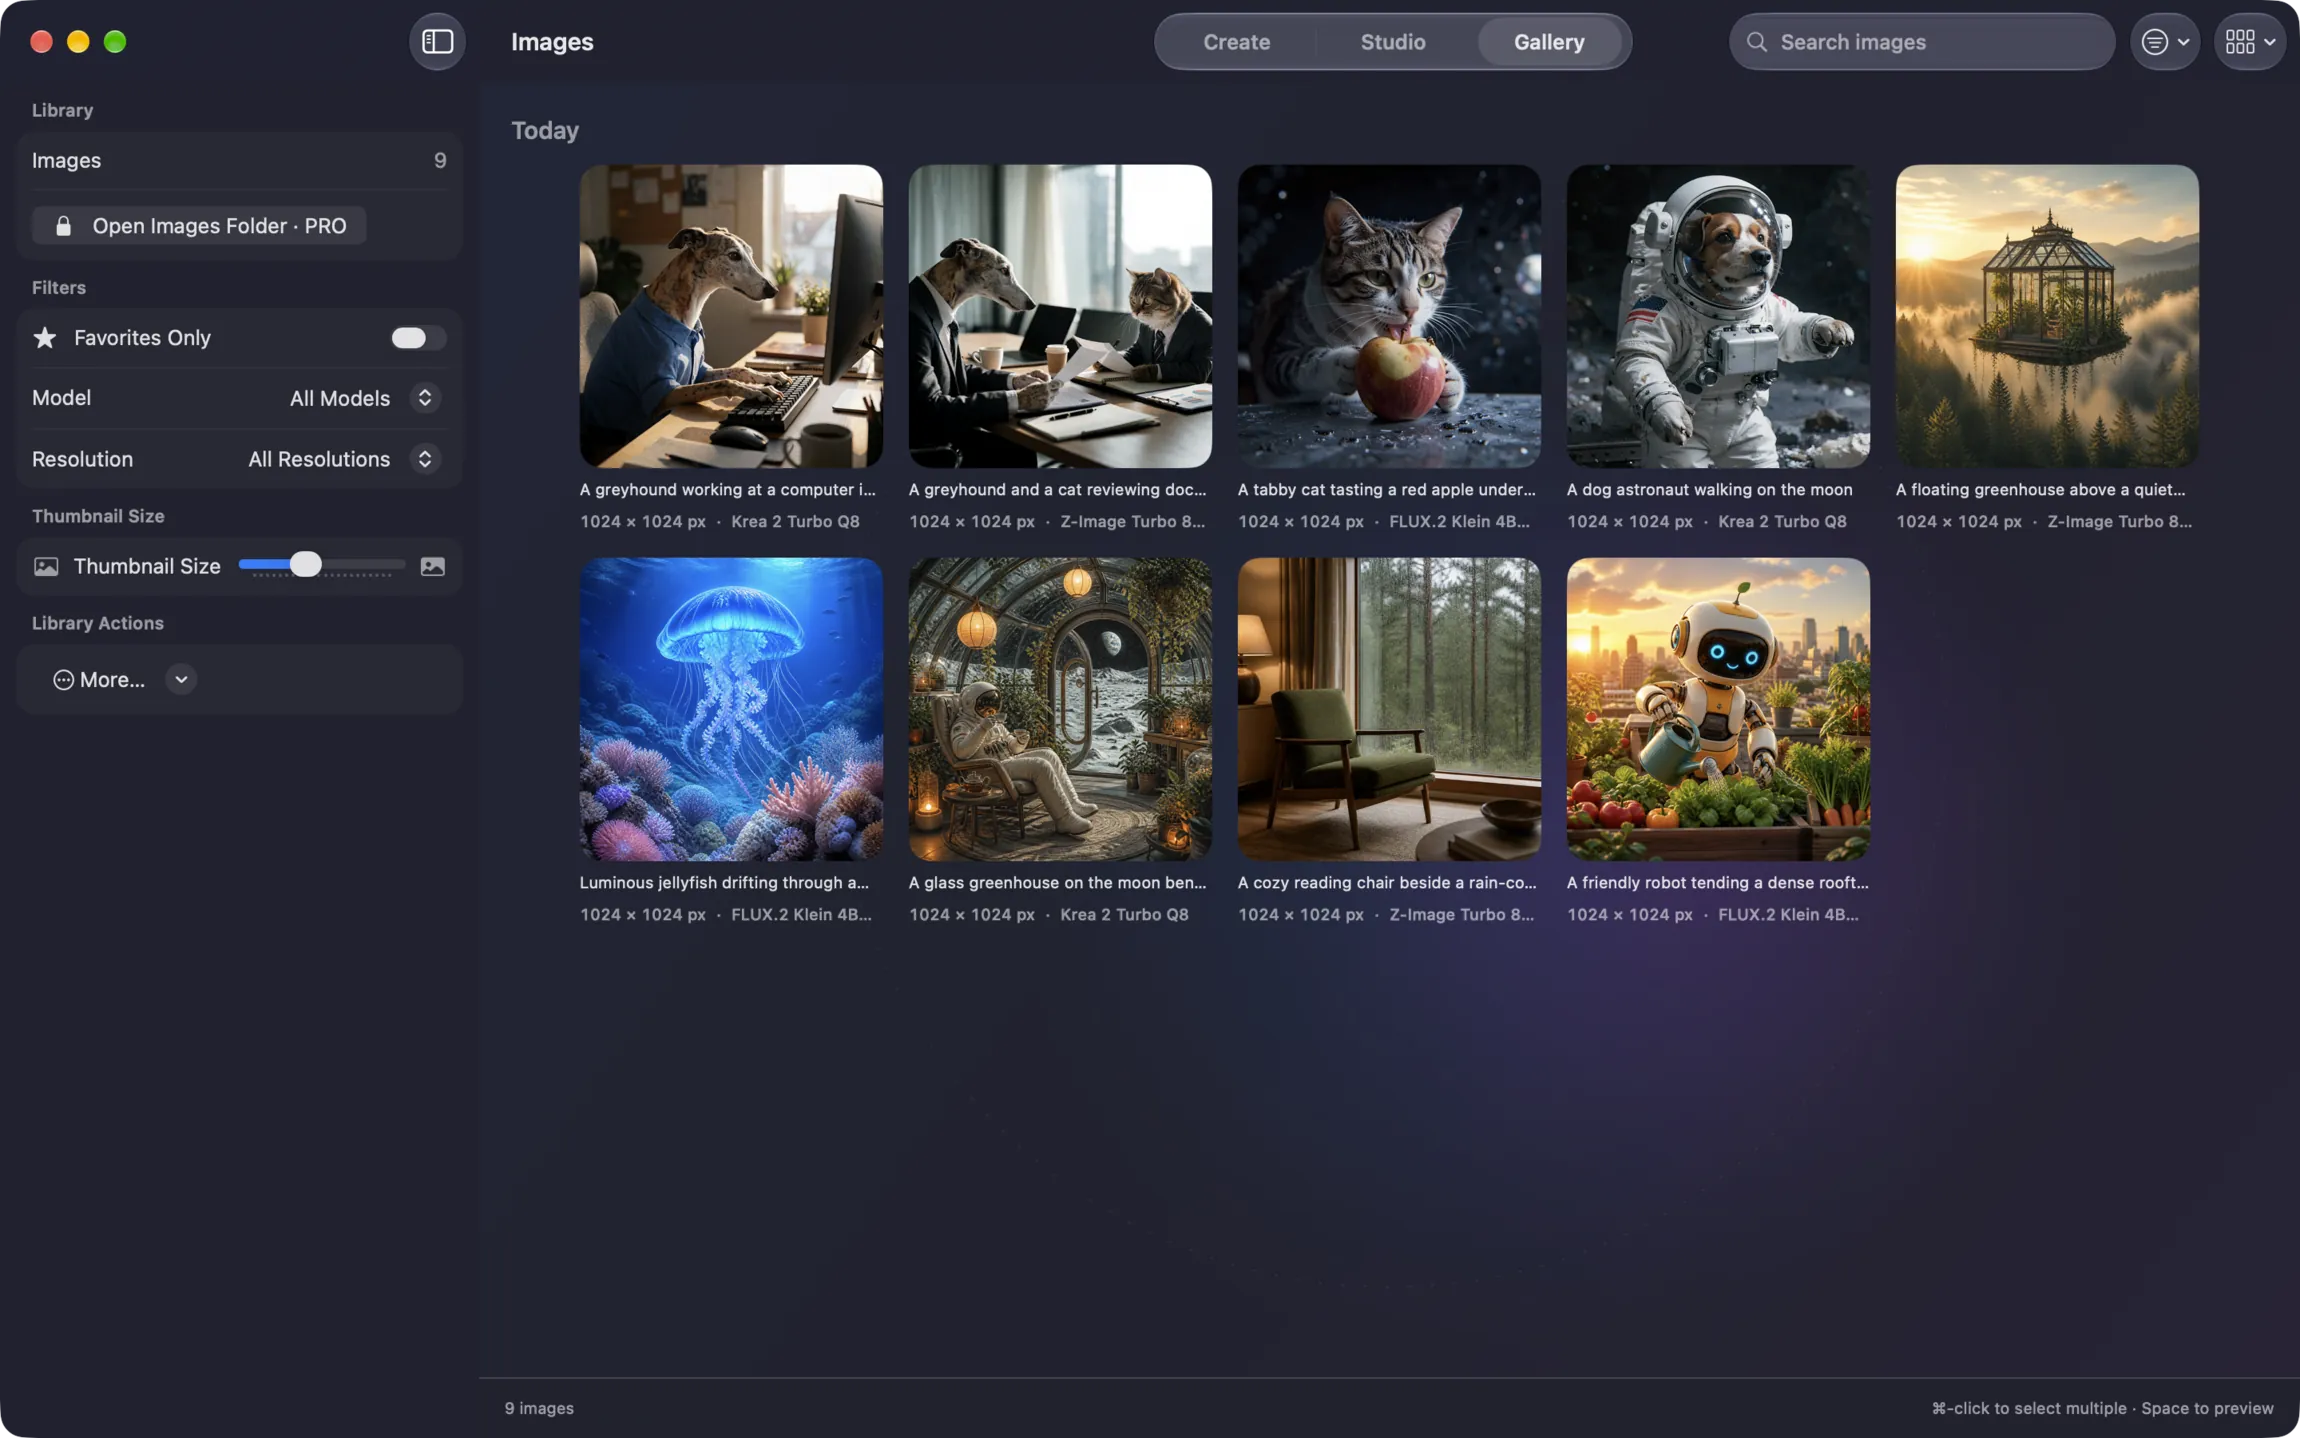
Task: Open the Model All Models dropdown
Action: point(364,398)
